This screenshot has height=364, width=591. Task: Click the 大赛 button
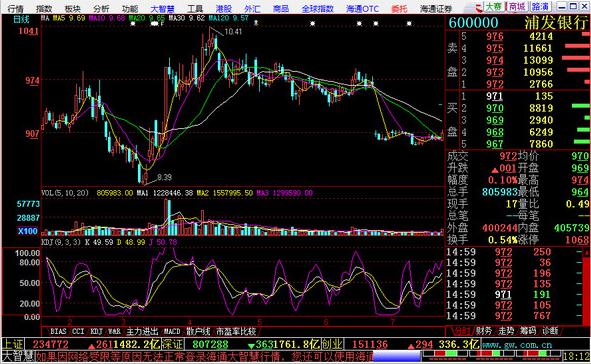point(494,7)
